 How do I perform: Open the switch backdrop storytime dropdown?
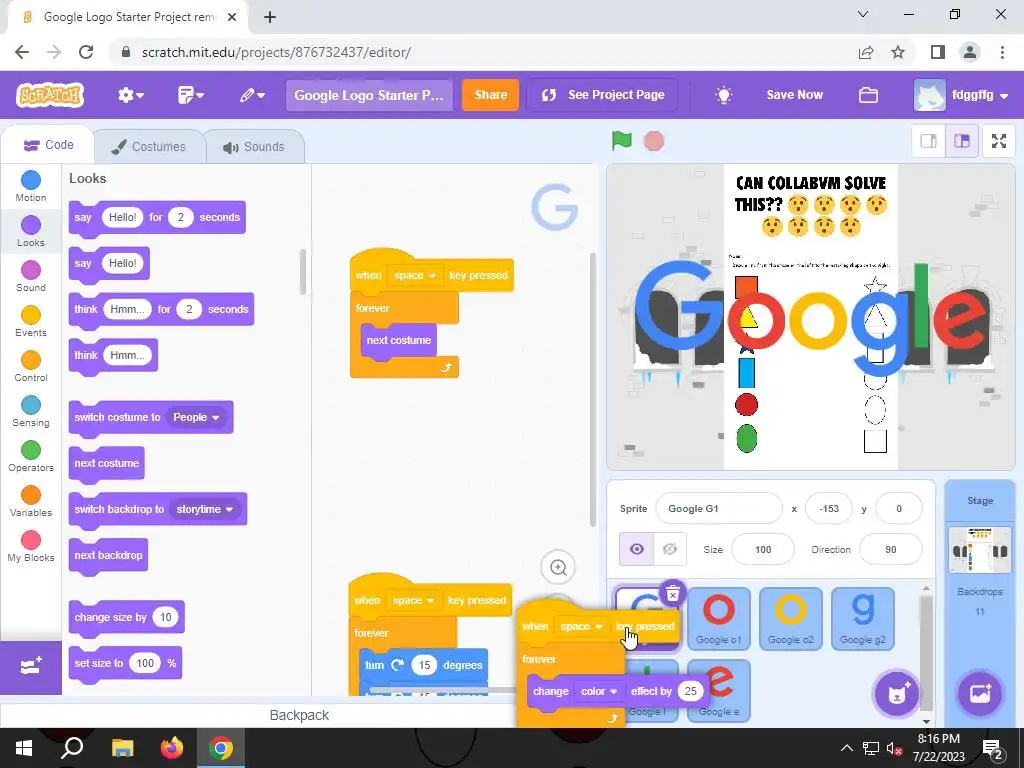tap(204, 509)
